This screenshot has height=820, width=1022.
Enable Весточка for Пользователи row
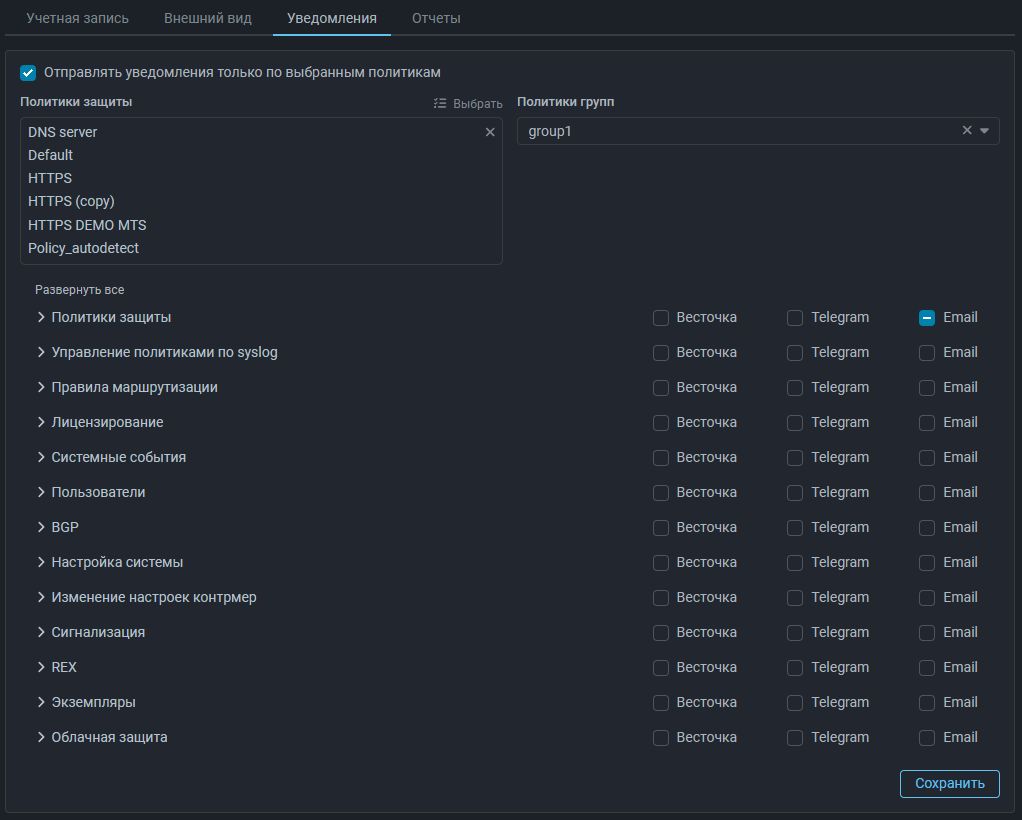pyautogui.click(x=661, y=493)
